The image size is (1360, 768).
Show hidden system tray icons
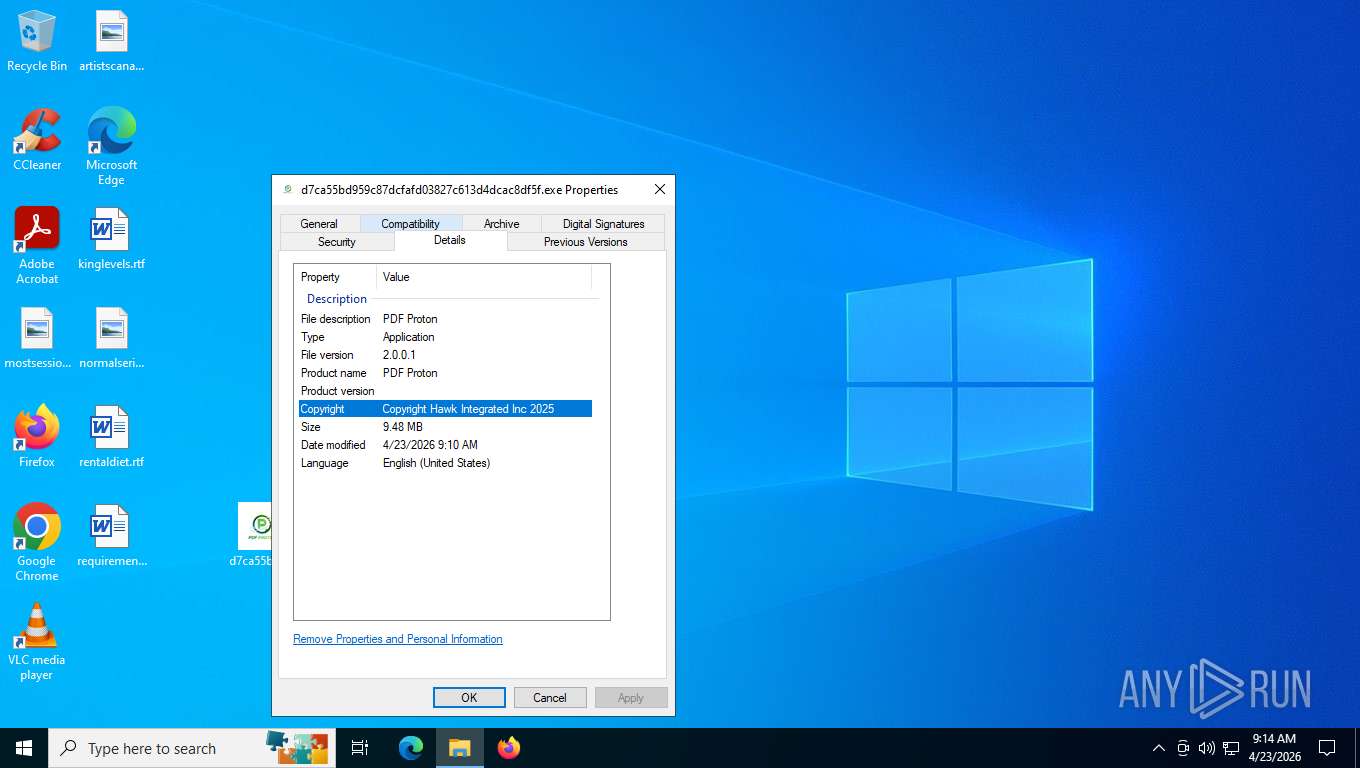(1159, 748)
